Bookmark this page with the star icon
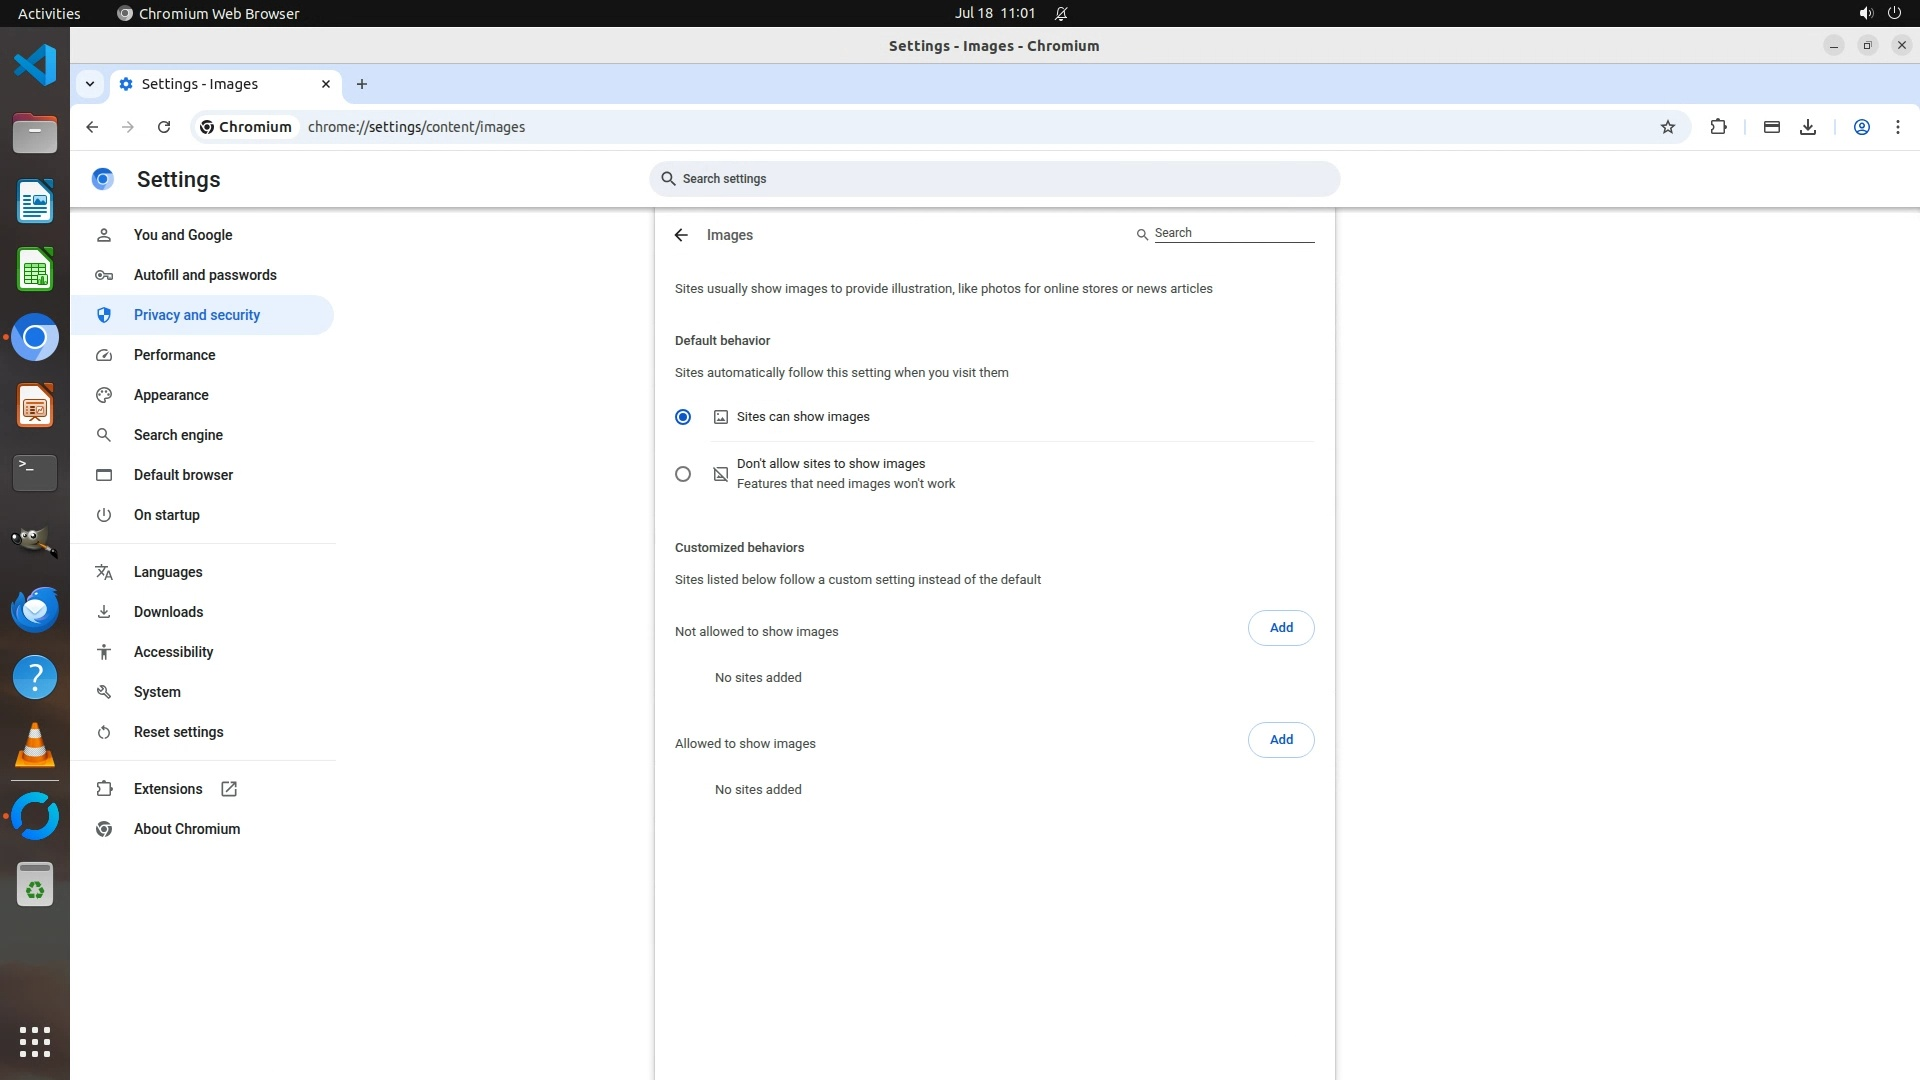This screenshot has height=1080, width=1920. 1667,127
